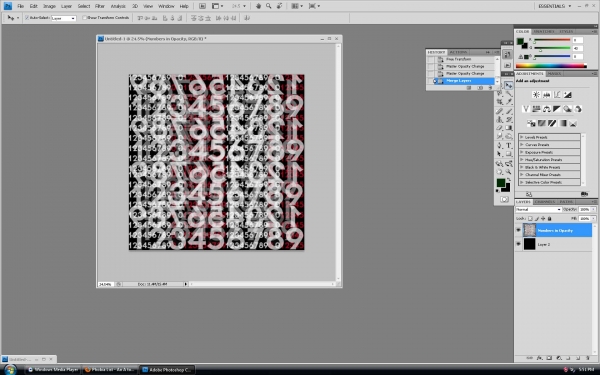Toggle Quick Mask mode icon
Image resolution: width=600 pixels, height=375 pixels.
click(x=504, y=199)
